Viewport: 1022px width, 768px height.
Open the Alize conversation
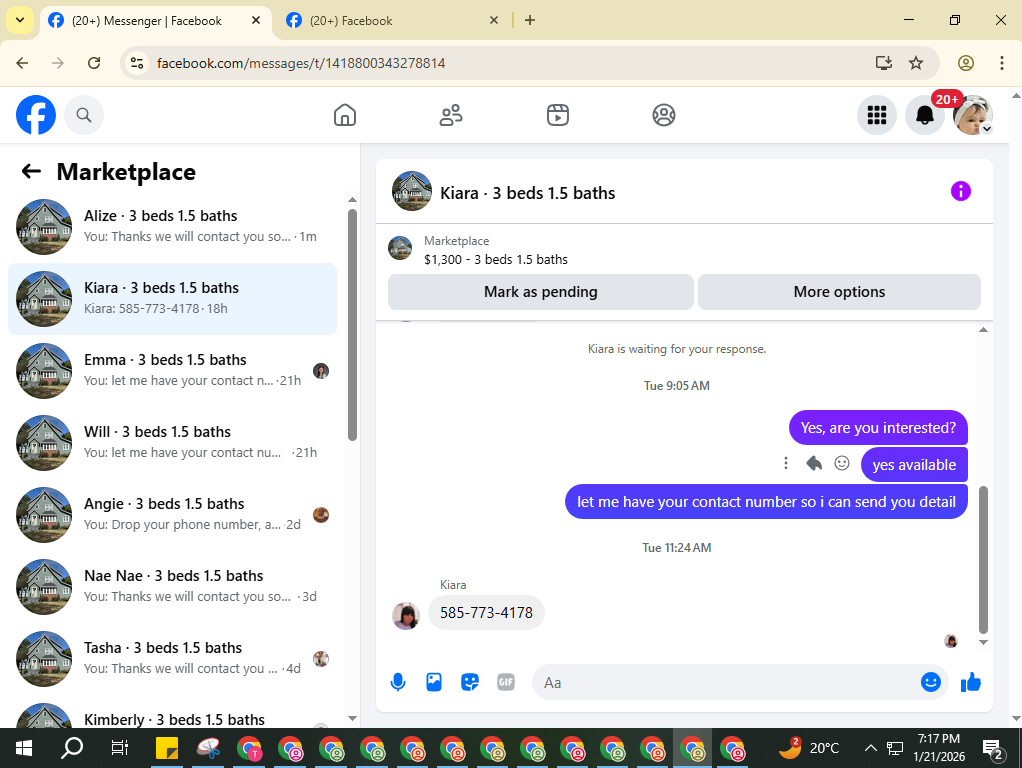tap(172, 226)
